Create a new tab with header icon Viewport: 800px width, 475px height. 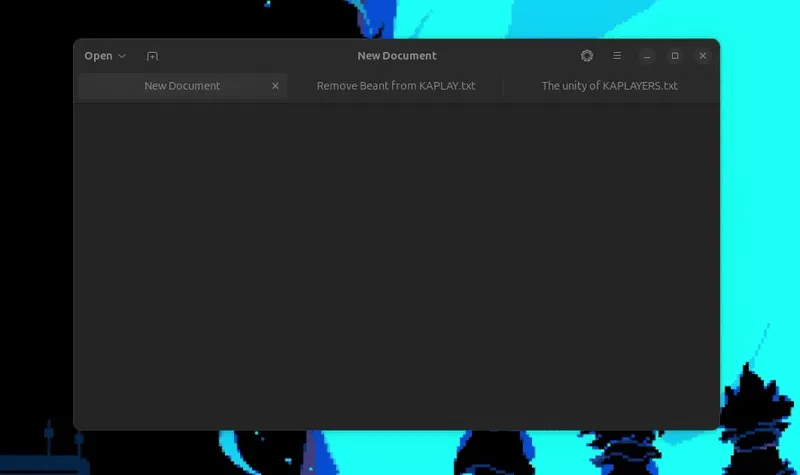pos(152,56)
